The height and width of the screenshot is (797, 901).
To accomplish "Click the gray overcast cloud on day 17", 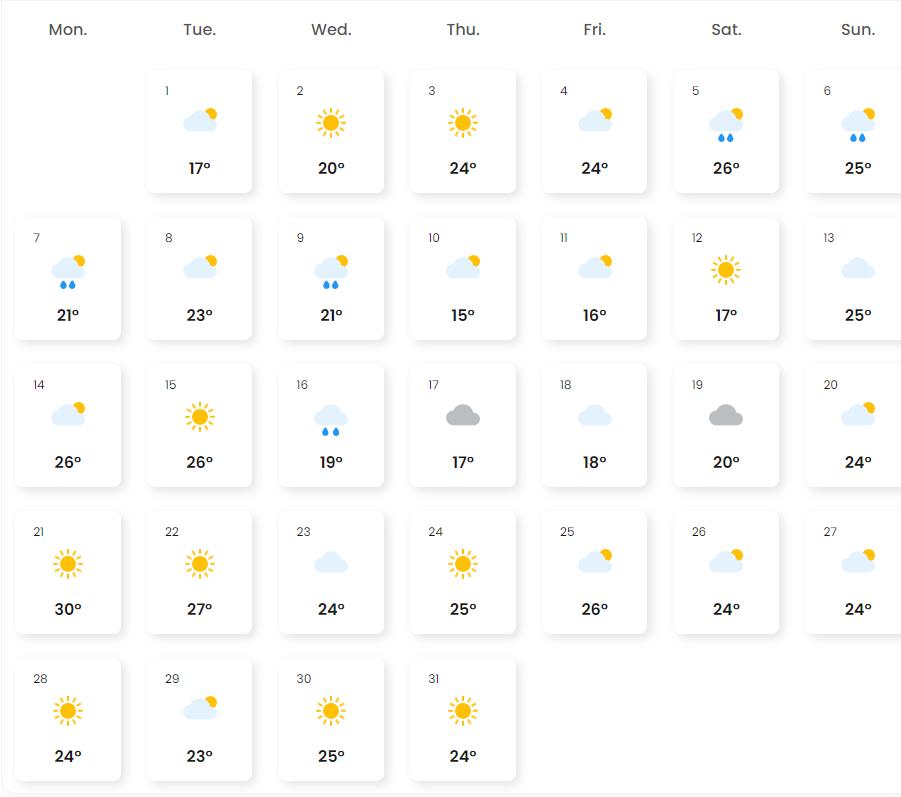I will (463, 415).
